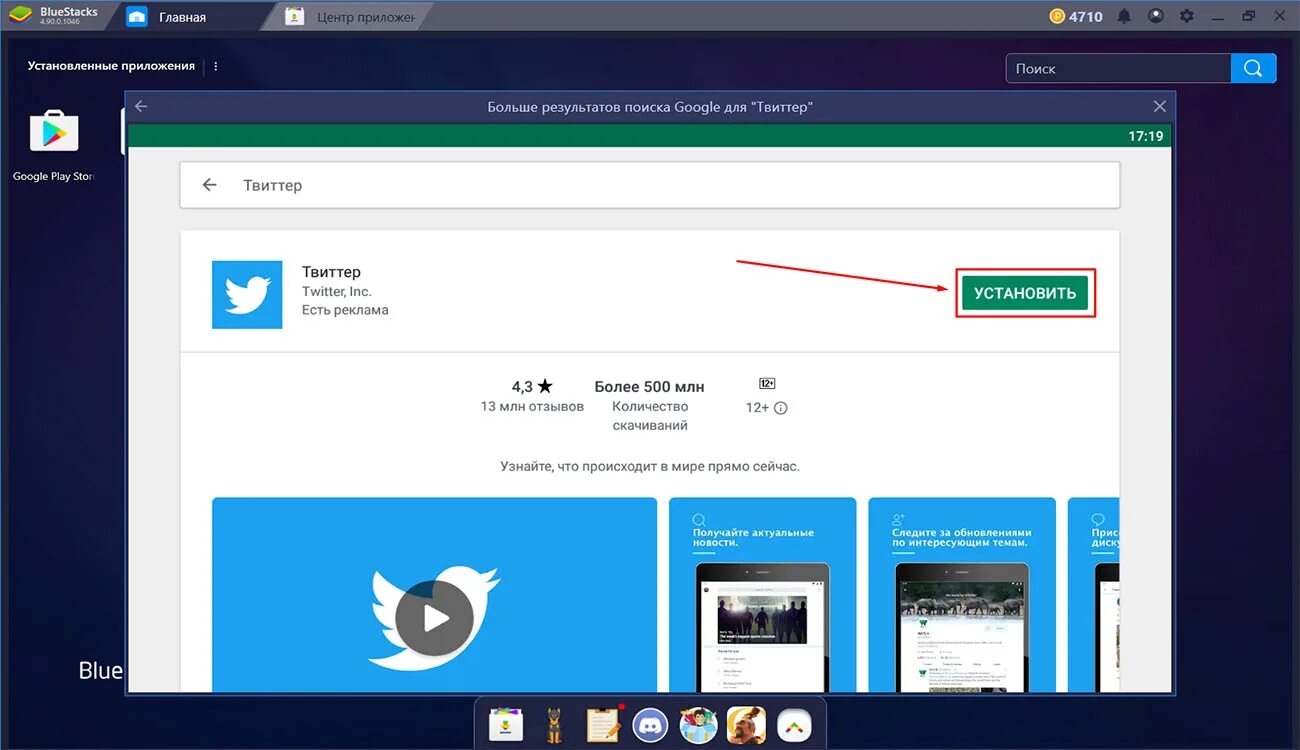Click the BlueStacks search field 'Поиск'

click(1118, 68)
